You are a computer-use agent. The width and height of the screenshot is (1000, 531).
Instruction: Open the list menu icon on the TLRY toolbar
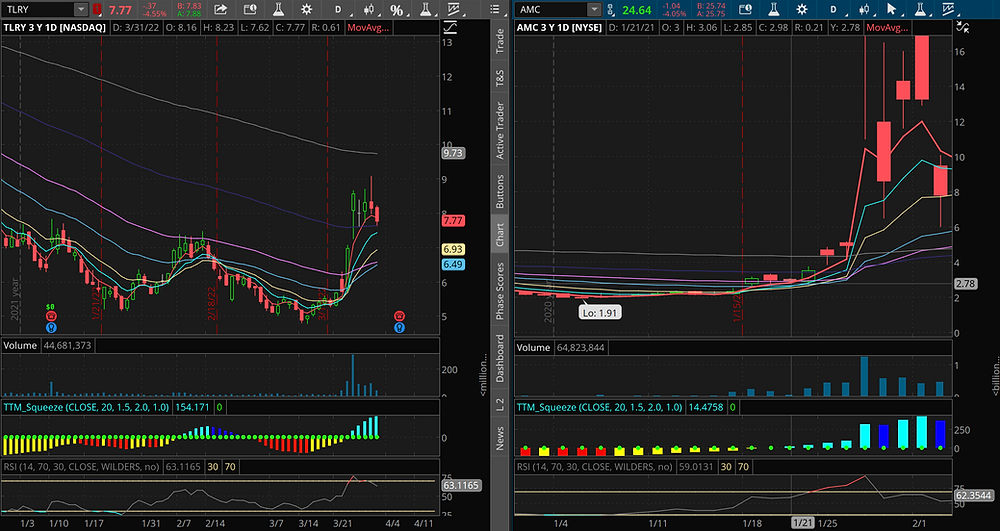[495, 10]
